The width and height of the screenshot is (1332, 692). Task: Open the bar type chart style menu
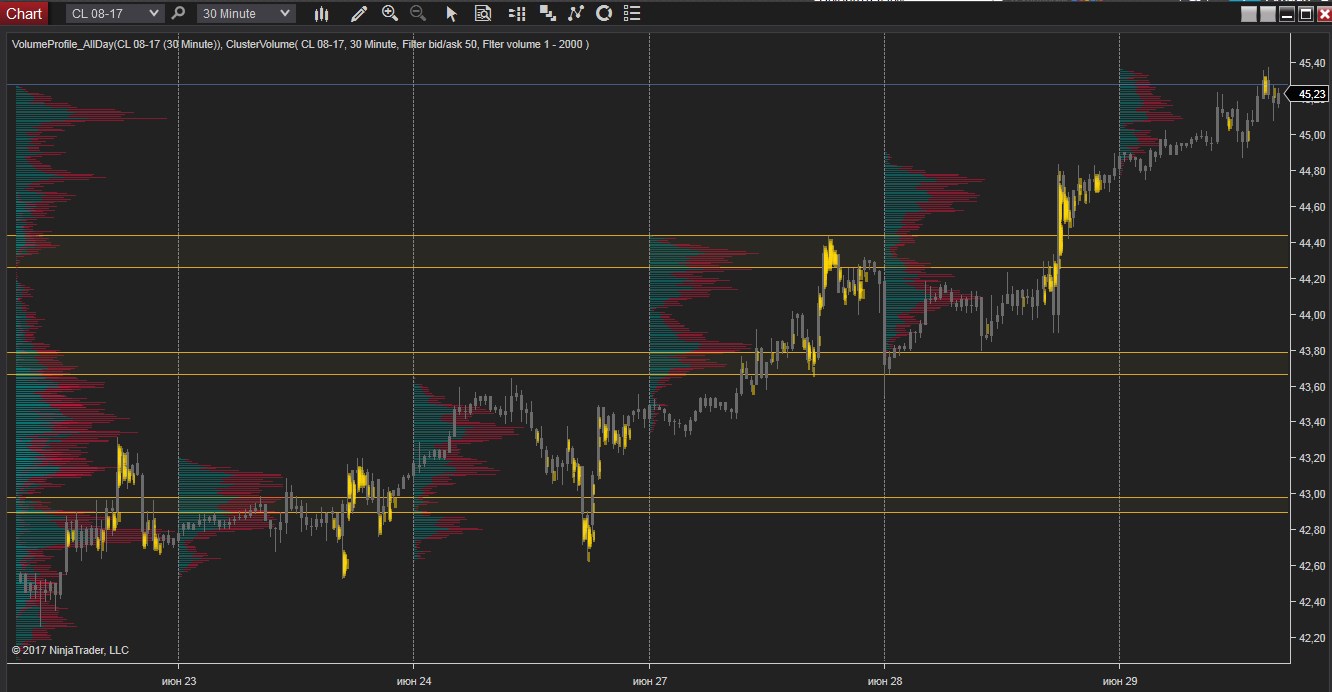click(321, 14)
